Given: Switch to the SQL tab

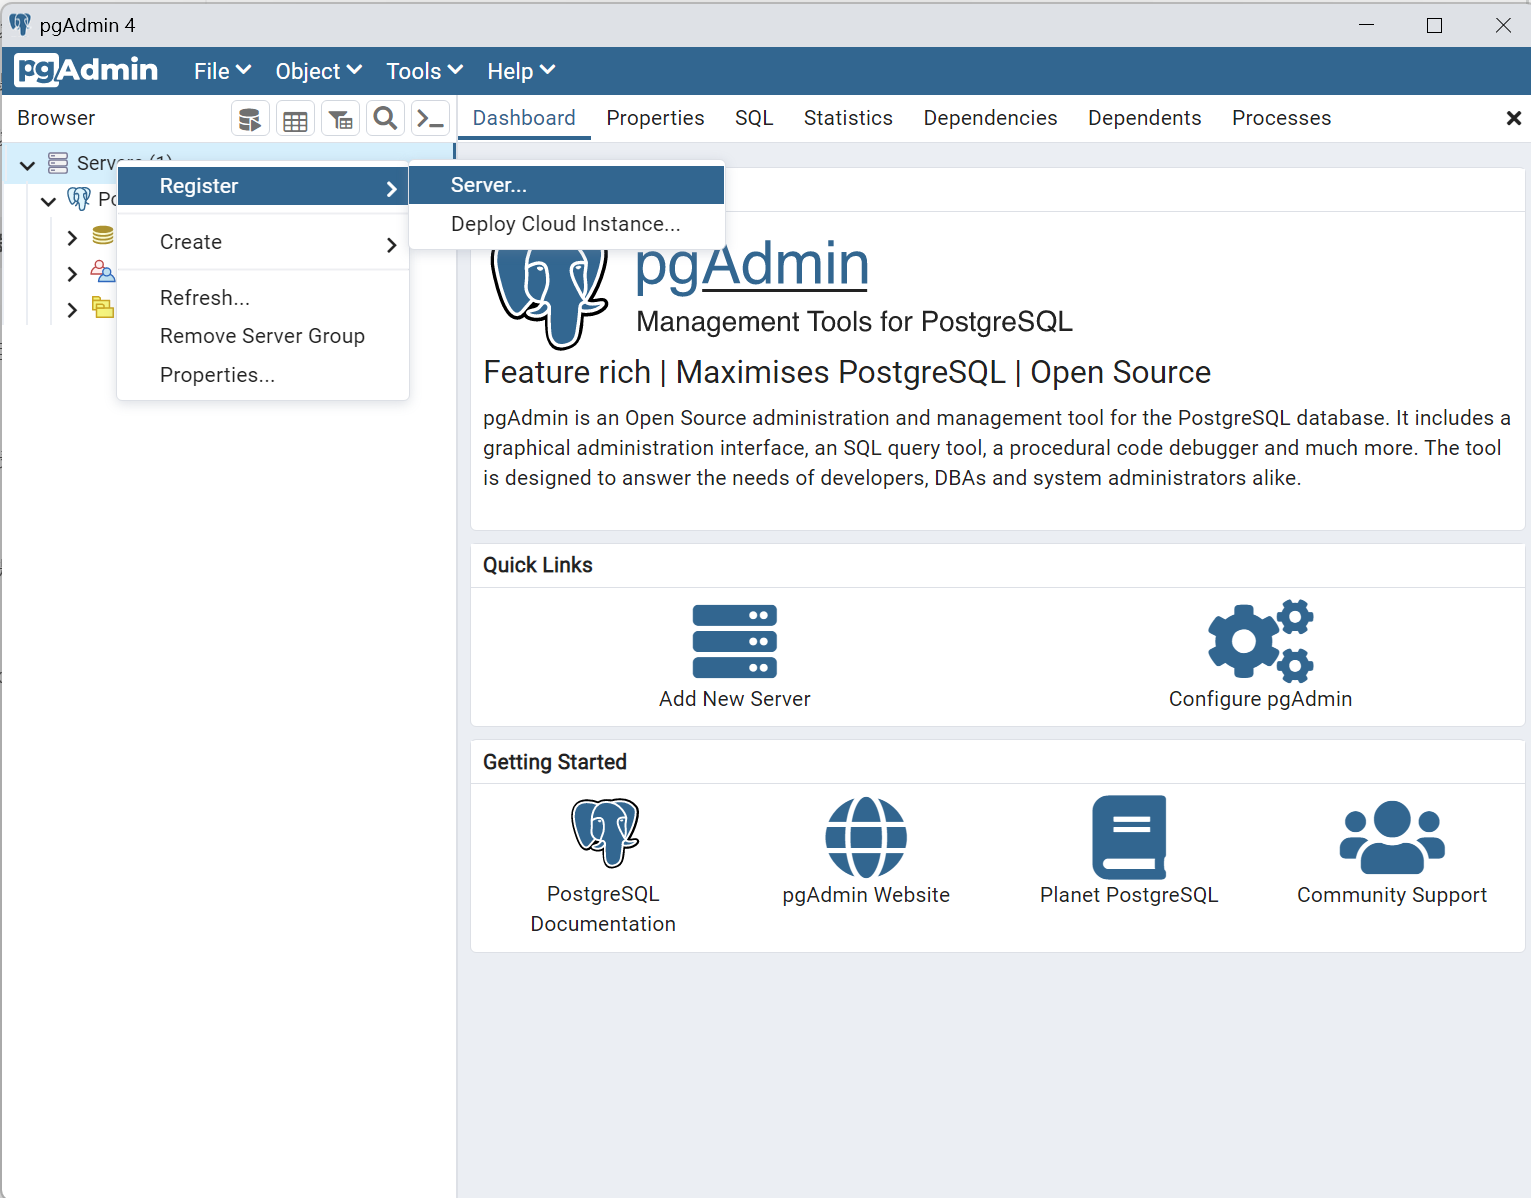Looking at the screenshot, I should 754,118.
